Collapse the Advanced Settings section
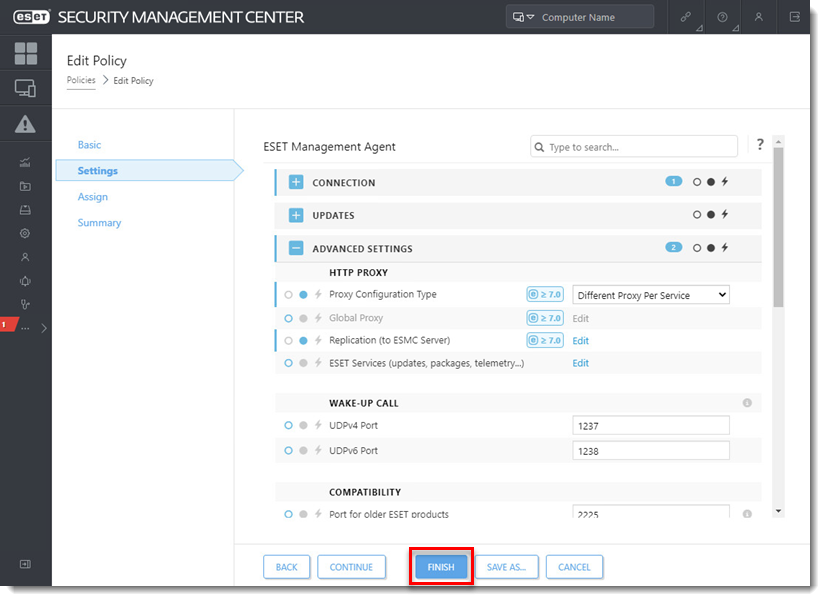Image resolution: width=825 pixels, height=601 pixels. point(296,249)
